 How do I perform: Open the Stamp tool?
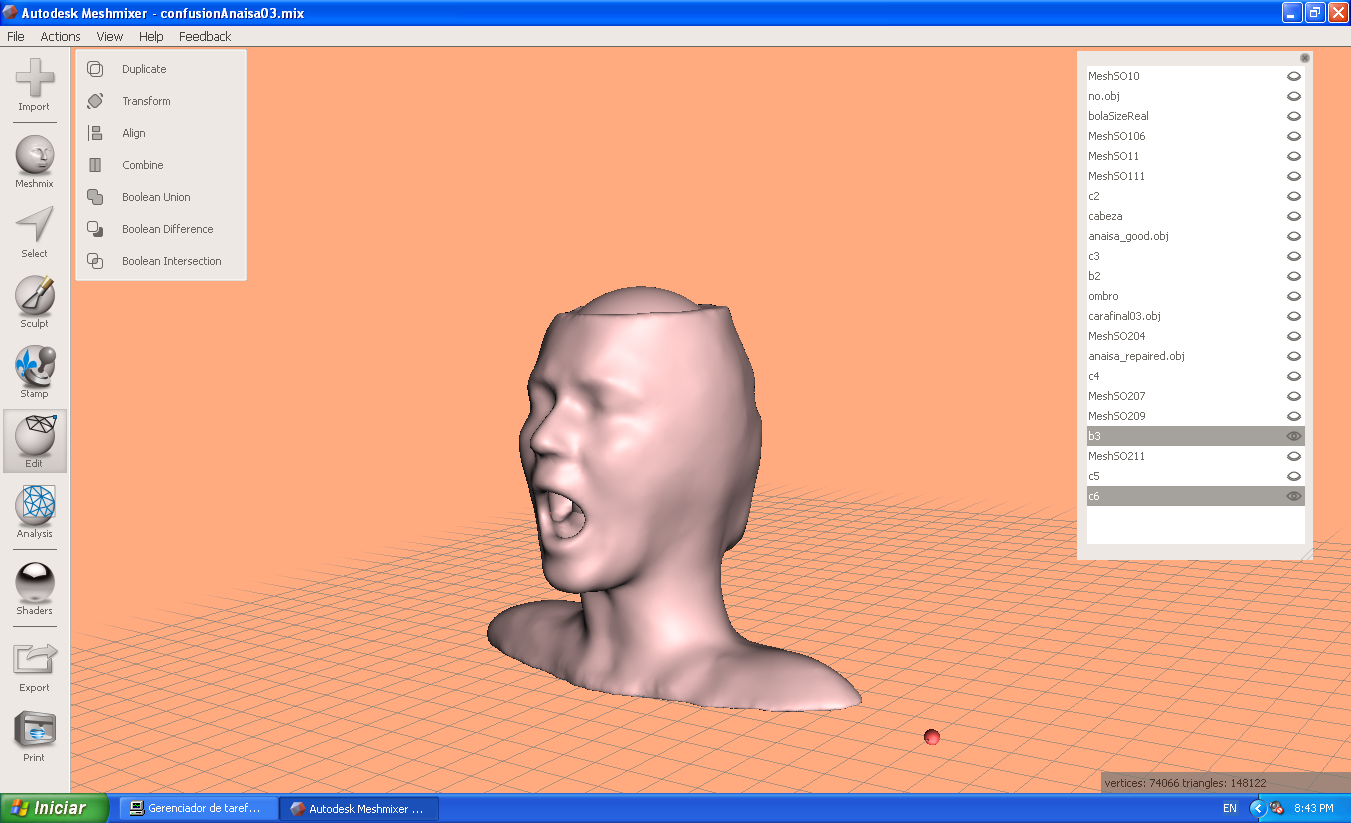pyautogui.click(x=35, y=372)
